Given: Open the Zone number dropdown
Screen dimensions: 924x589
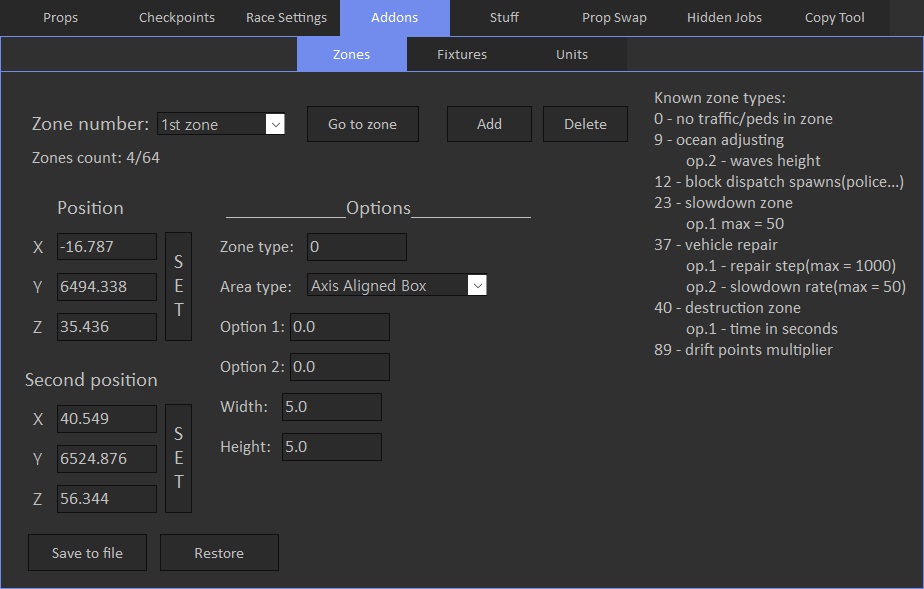Looking at the screenshot, I should click(221, 124).
